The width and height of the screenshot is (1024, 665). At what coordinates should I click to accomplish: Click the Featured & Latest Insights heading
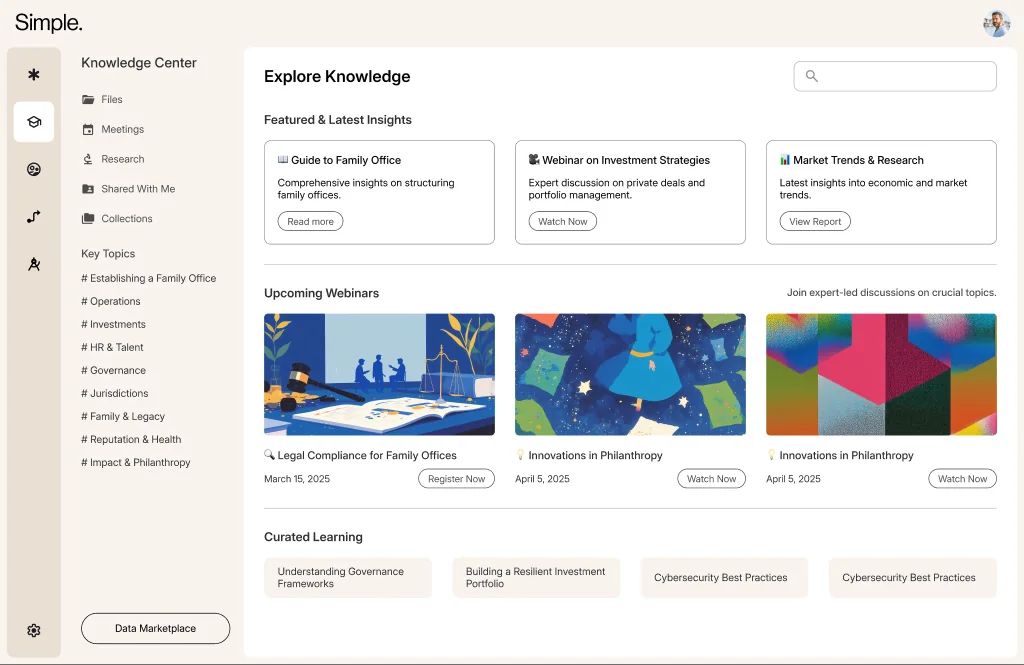click(338, 120)
